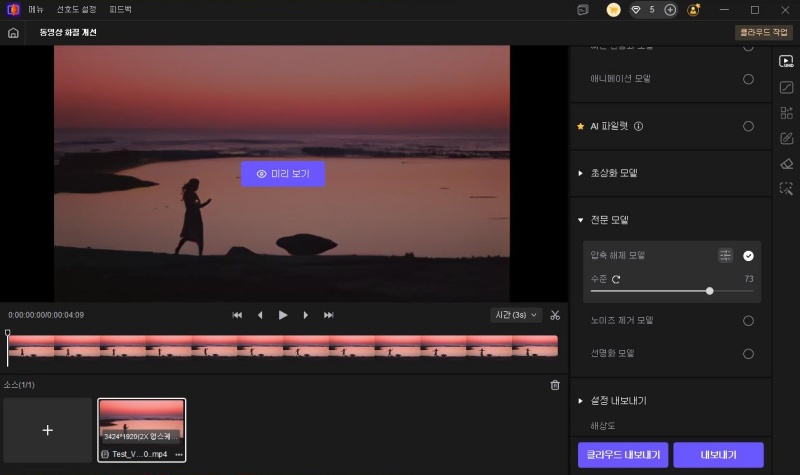Open the 시간 (3s) dropdown

coord(516,315)
